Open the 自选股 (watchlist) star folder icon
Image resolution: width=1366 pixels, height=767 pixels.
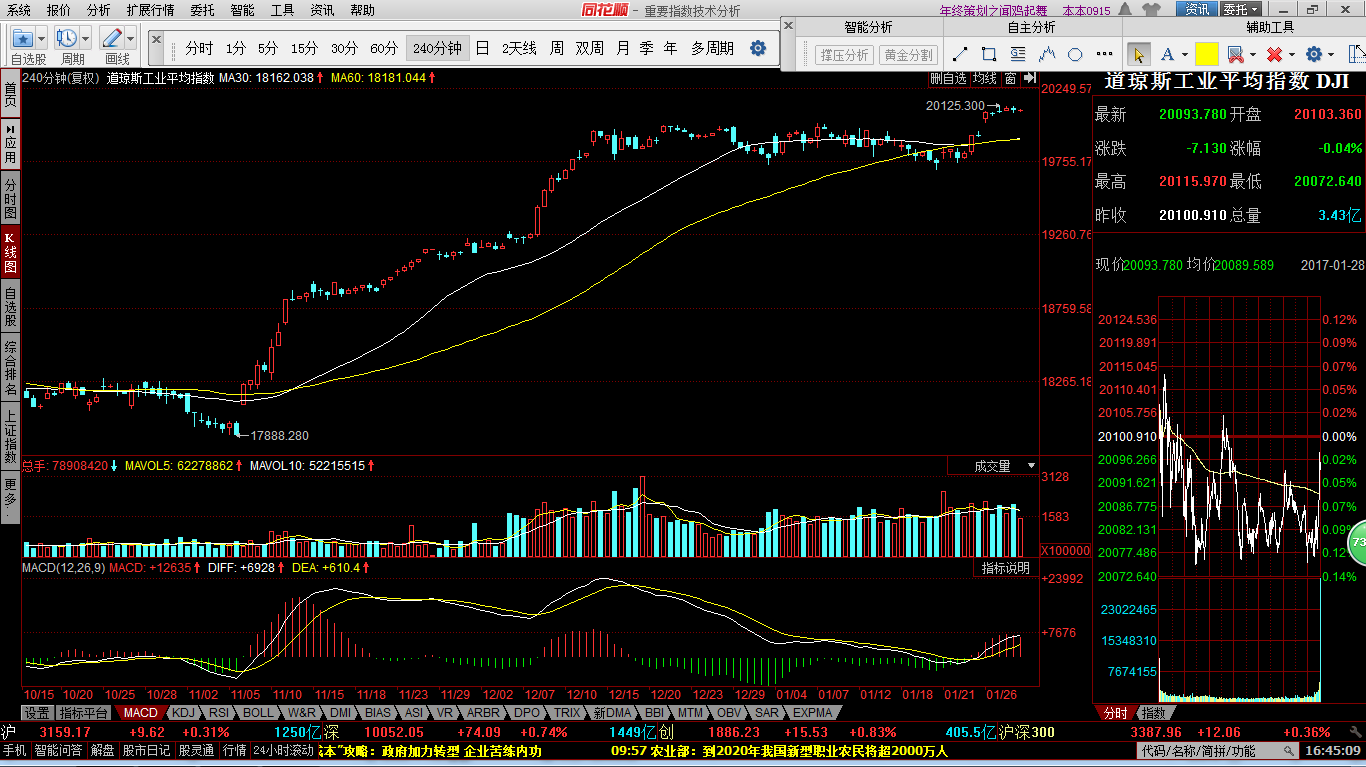pyautogui.click(x=24, y=39)
